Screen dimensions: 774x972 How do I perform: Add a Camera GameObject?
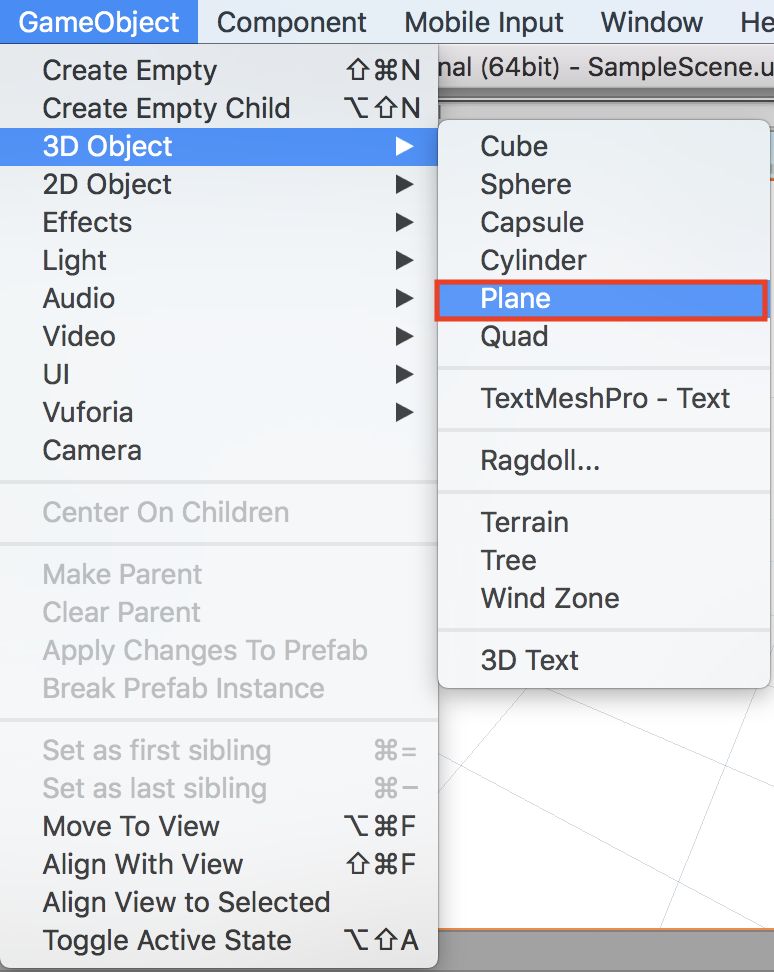[92, 451]
